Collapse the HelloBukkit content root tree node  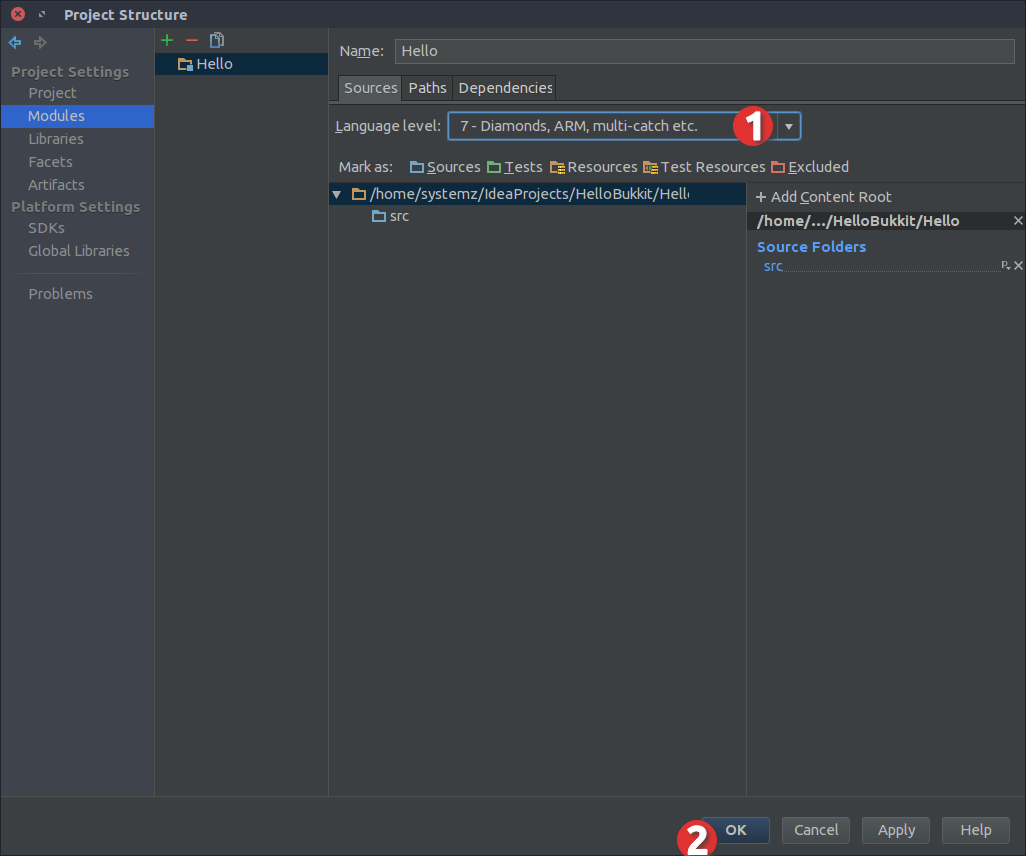(x=337, y=194)
